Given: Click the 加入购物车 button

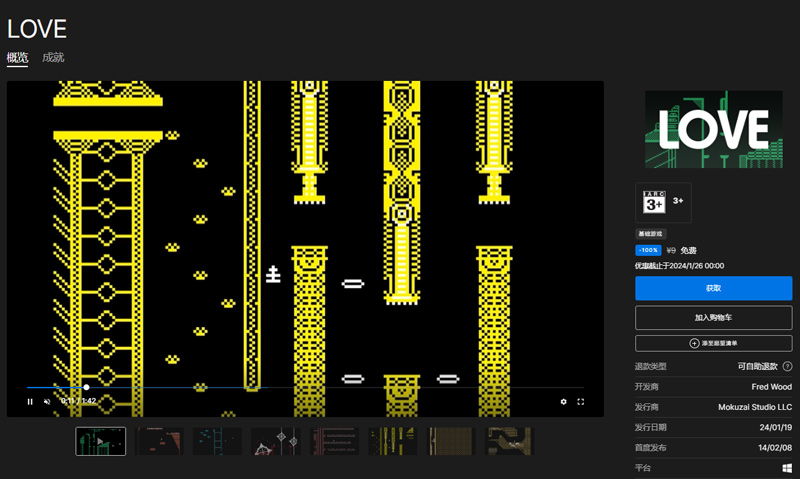Looking at the screenshot, I should click(713, 317).
